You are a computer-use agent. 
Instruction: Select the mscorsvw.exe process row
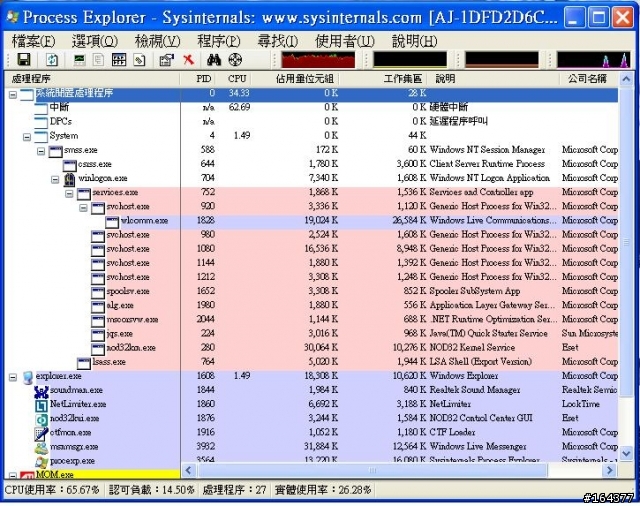311,320
